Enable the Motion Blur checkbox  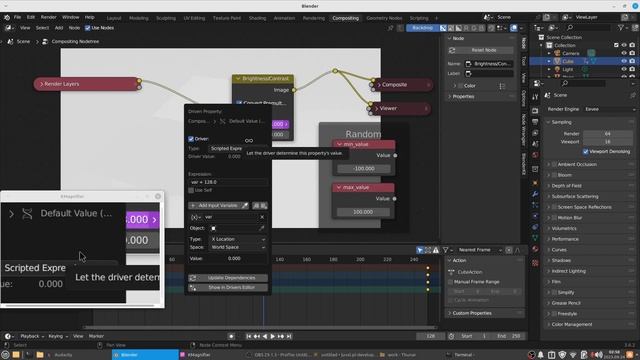coord(554,218)
